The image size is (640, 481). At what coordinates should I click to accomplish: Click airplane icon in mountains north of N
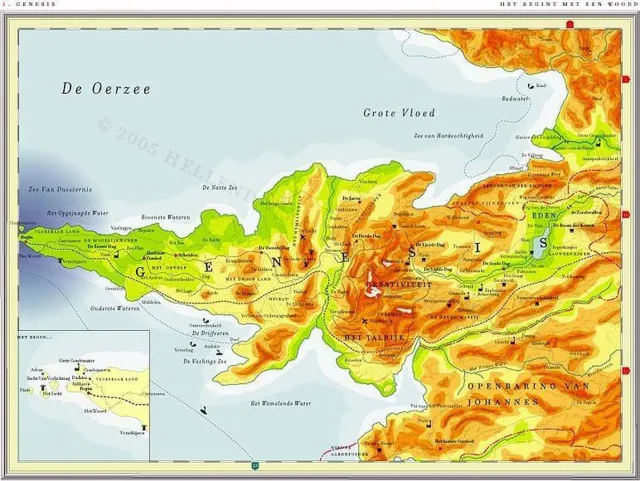click(x=302, y=237)
